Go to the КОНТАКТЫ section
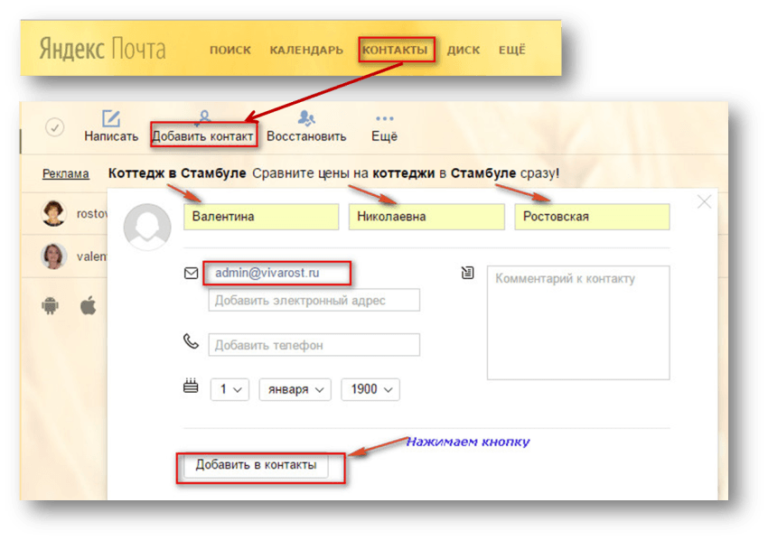 [395, 50]
